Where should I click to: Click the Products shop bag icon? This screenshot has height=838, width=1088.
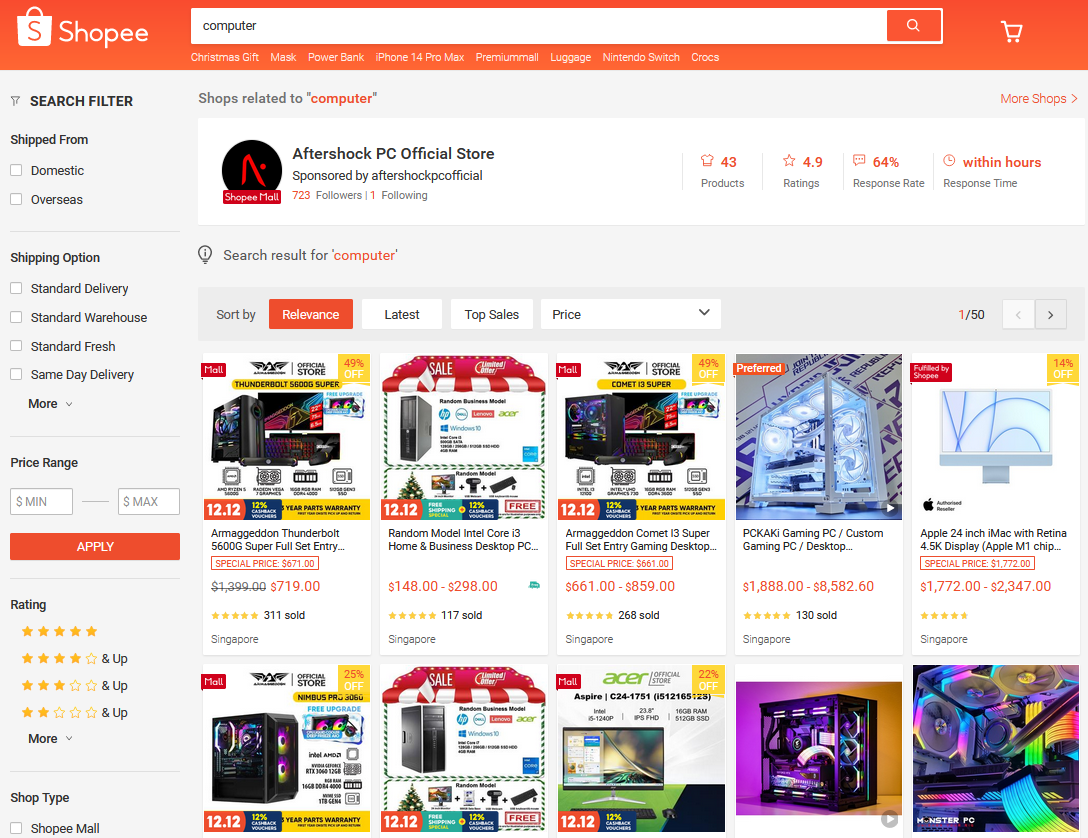[x=707, y=161]
